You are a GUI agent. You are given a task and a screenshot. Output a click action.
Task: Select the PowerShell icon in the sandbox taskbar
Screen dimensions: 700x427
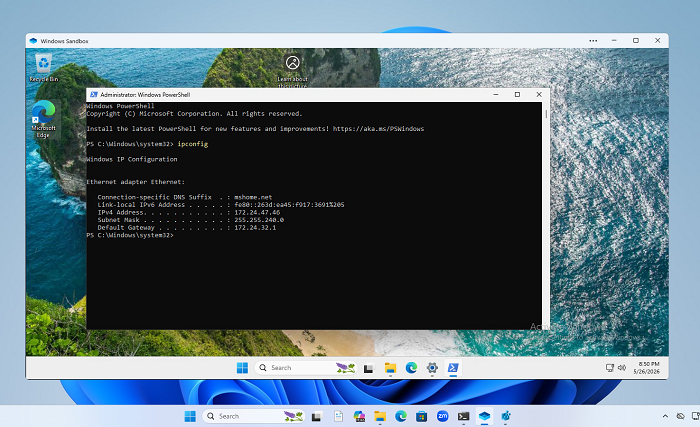(453, 368)
